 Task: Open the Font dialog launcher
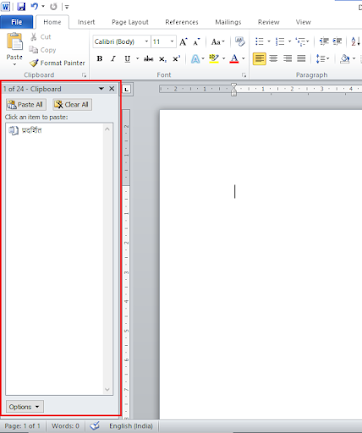tap(244, 75)
